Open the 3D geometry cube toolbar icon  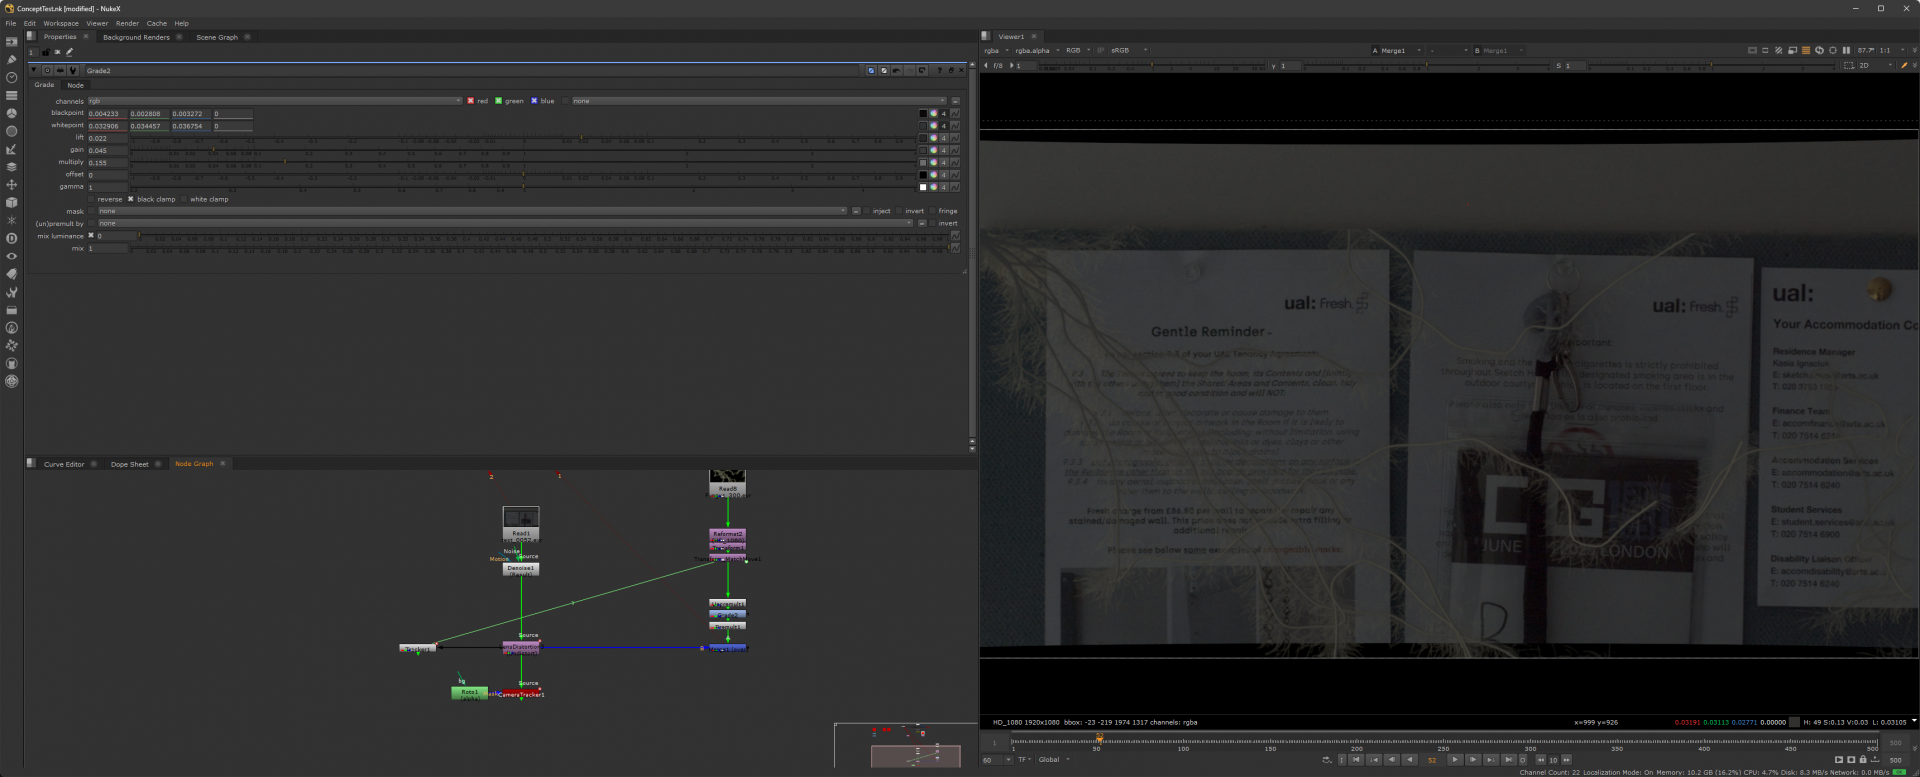point(12,202)
